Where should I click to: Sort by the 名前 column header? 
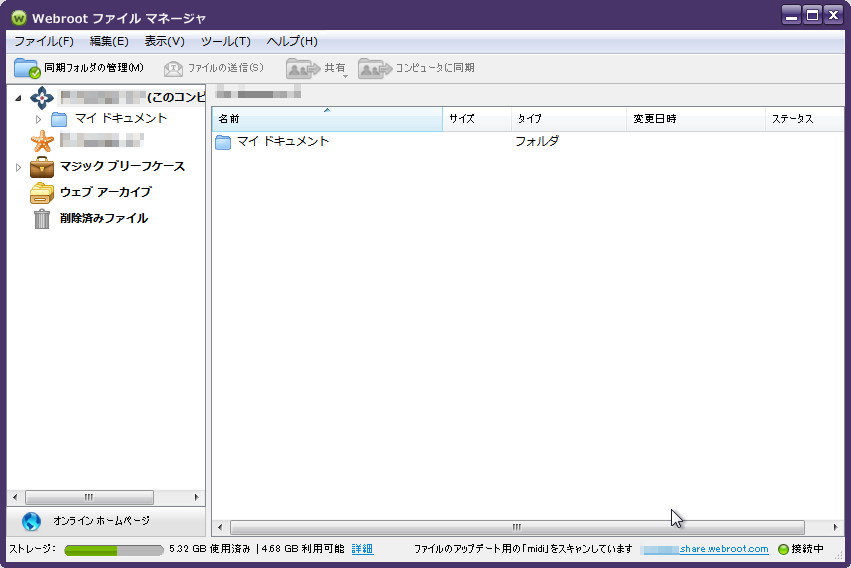click(327, 119)
